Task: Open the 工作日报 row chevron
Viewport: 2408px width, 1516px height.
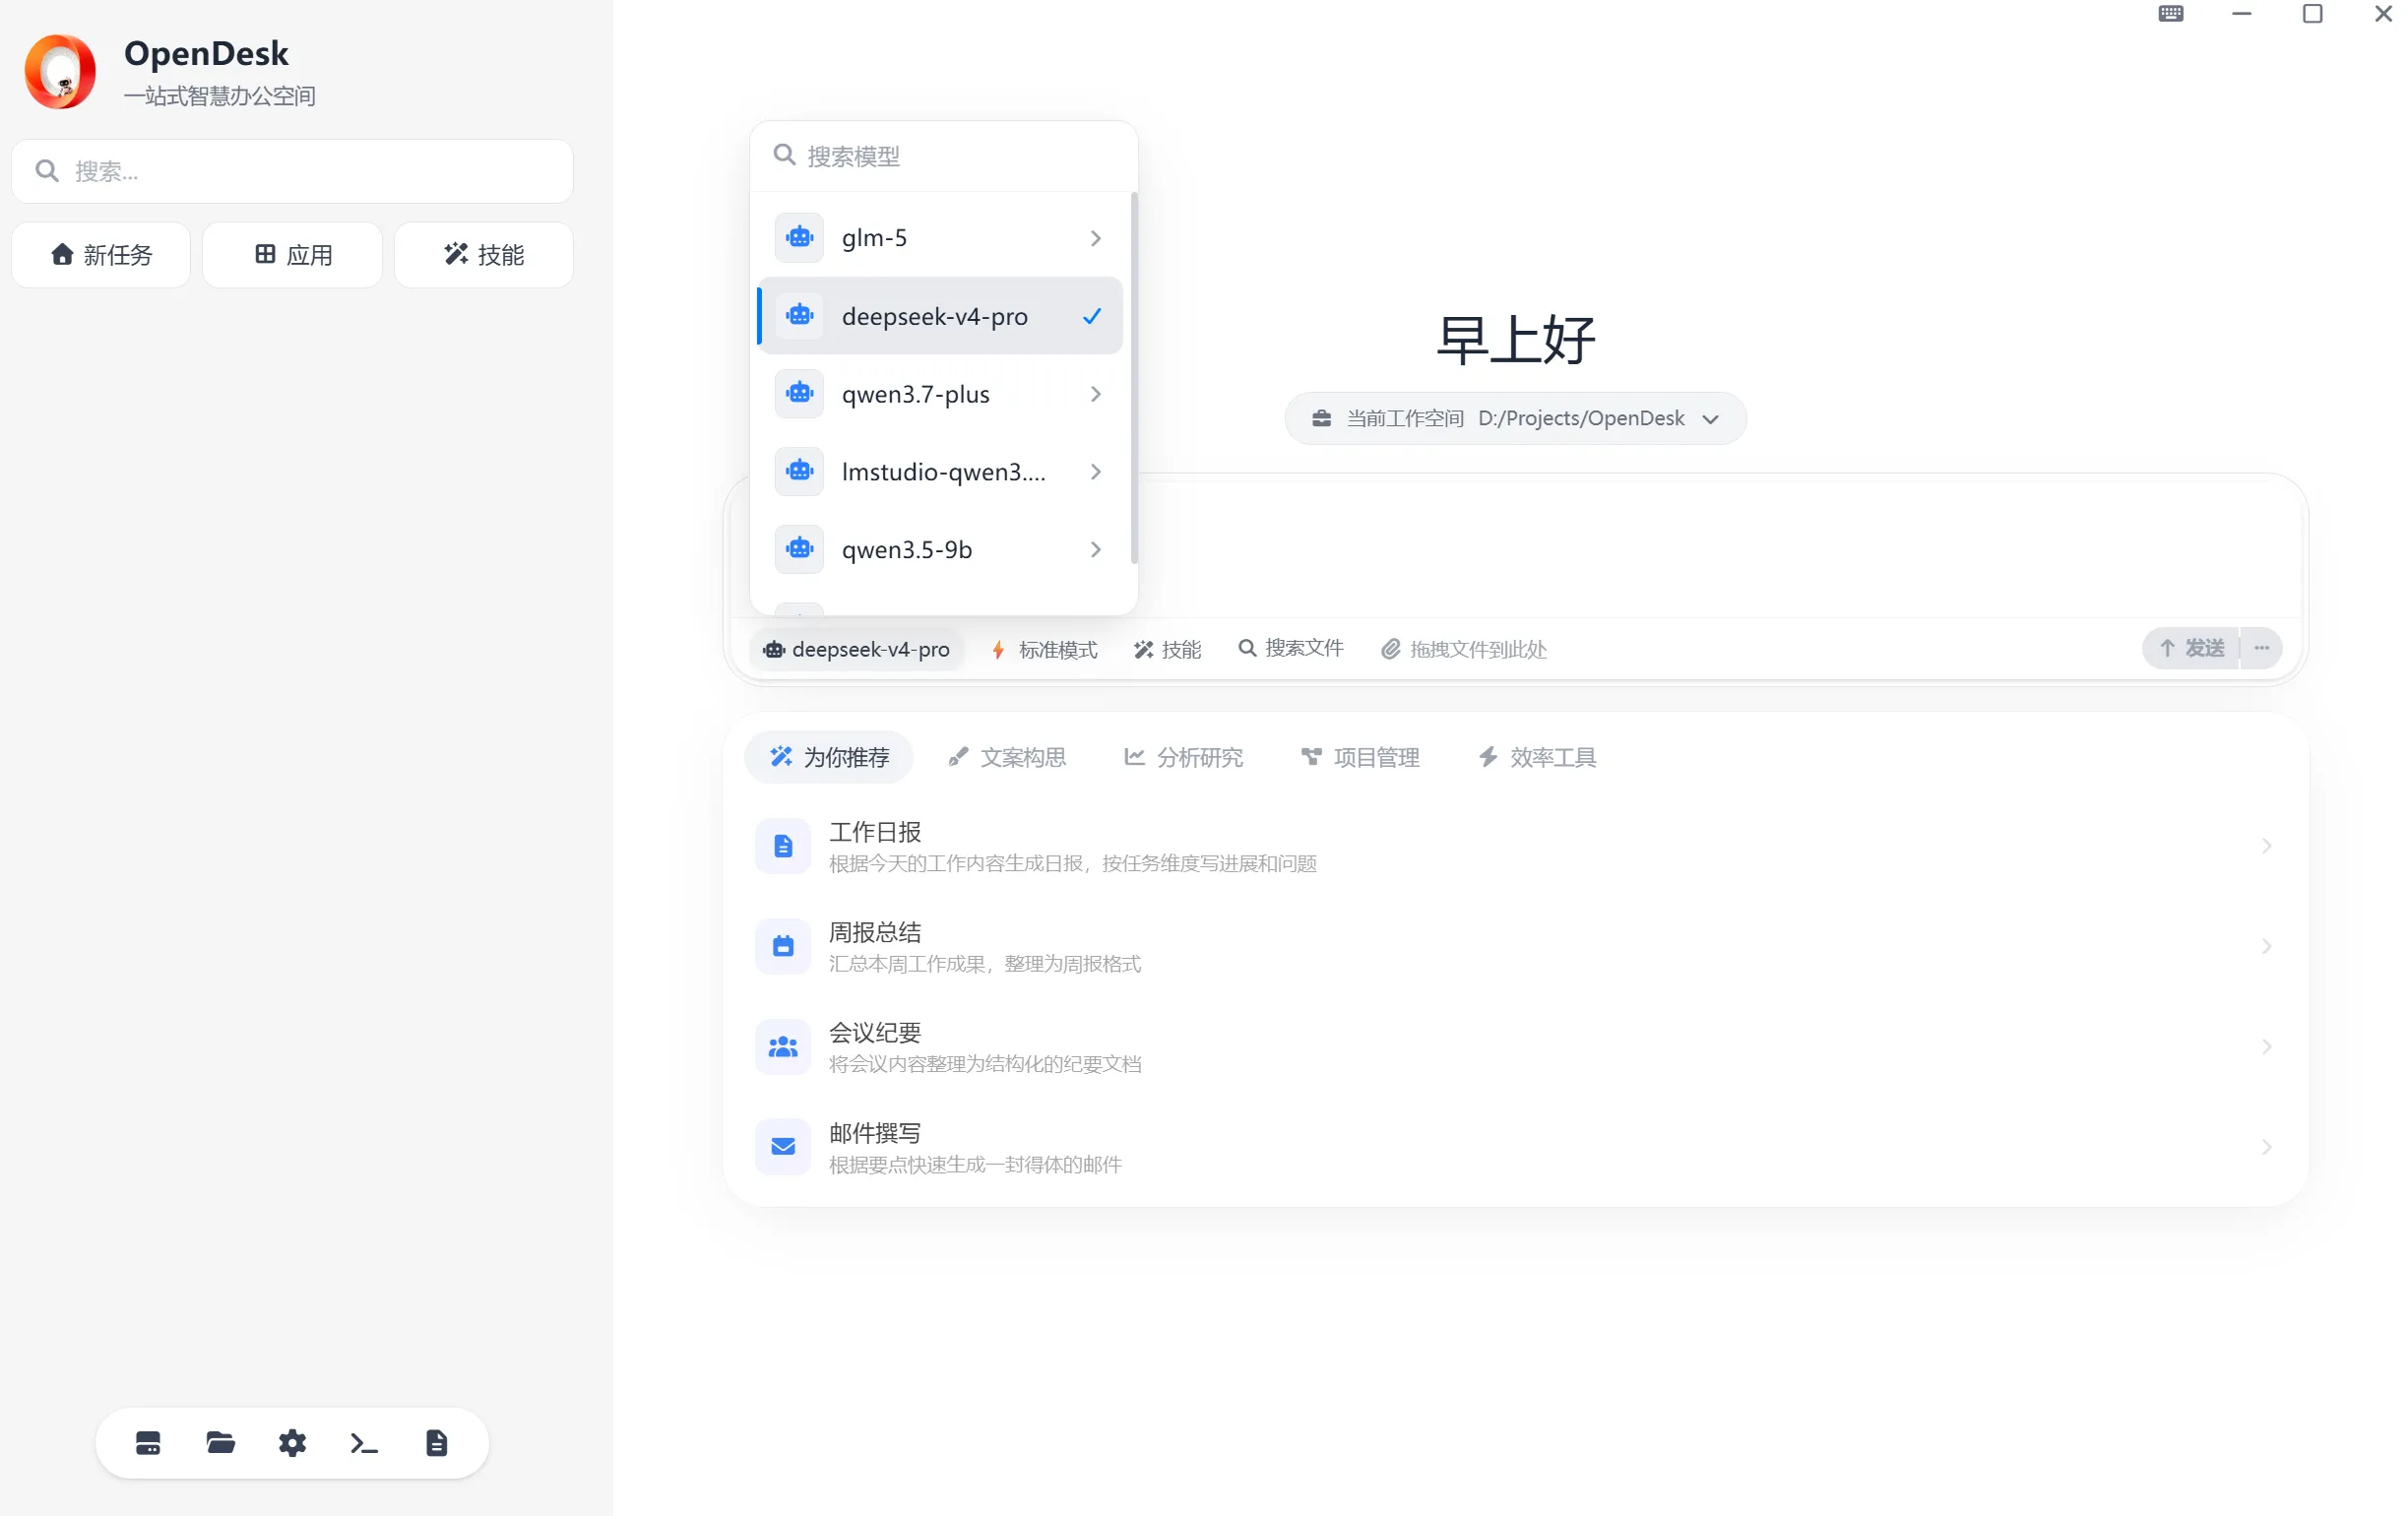Action: point(2267,846)
